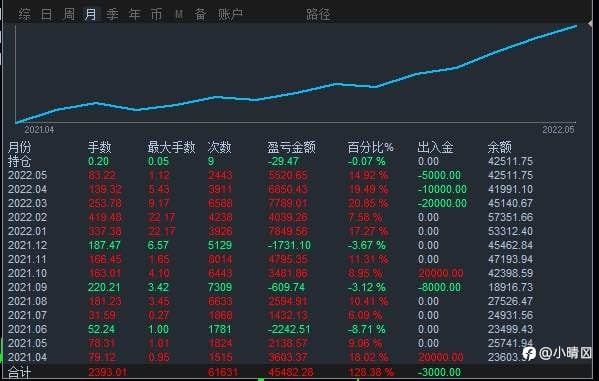The height and width of the screenshot is (381, 599).
Task: Click the 2021.04 chart axis start label
Action: [39, 130]
